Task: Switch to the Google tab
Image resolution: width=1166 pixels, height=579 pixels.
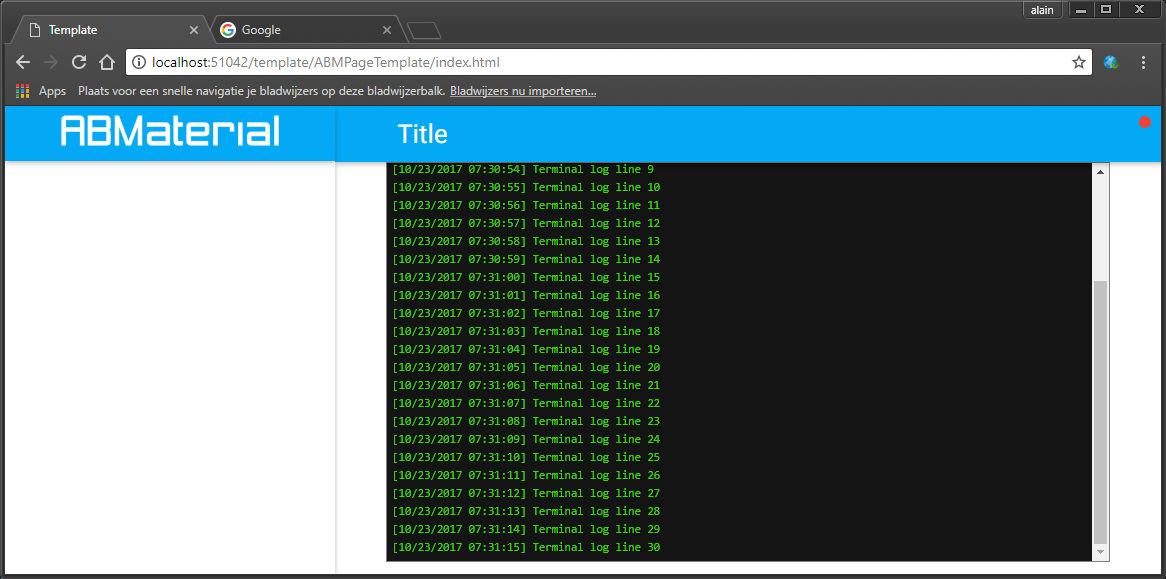Action: [x=305, y=30]
